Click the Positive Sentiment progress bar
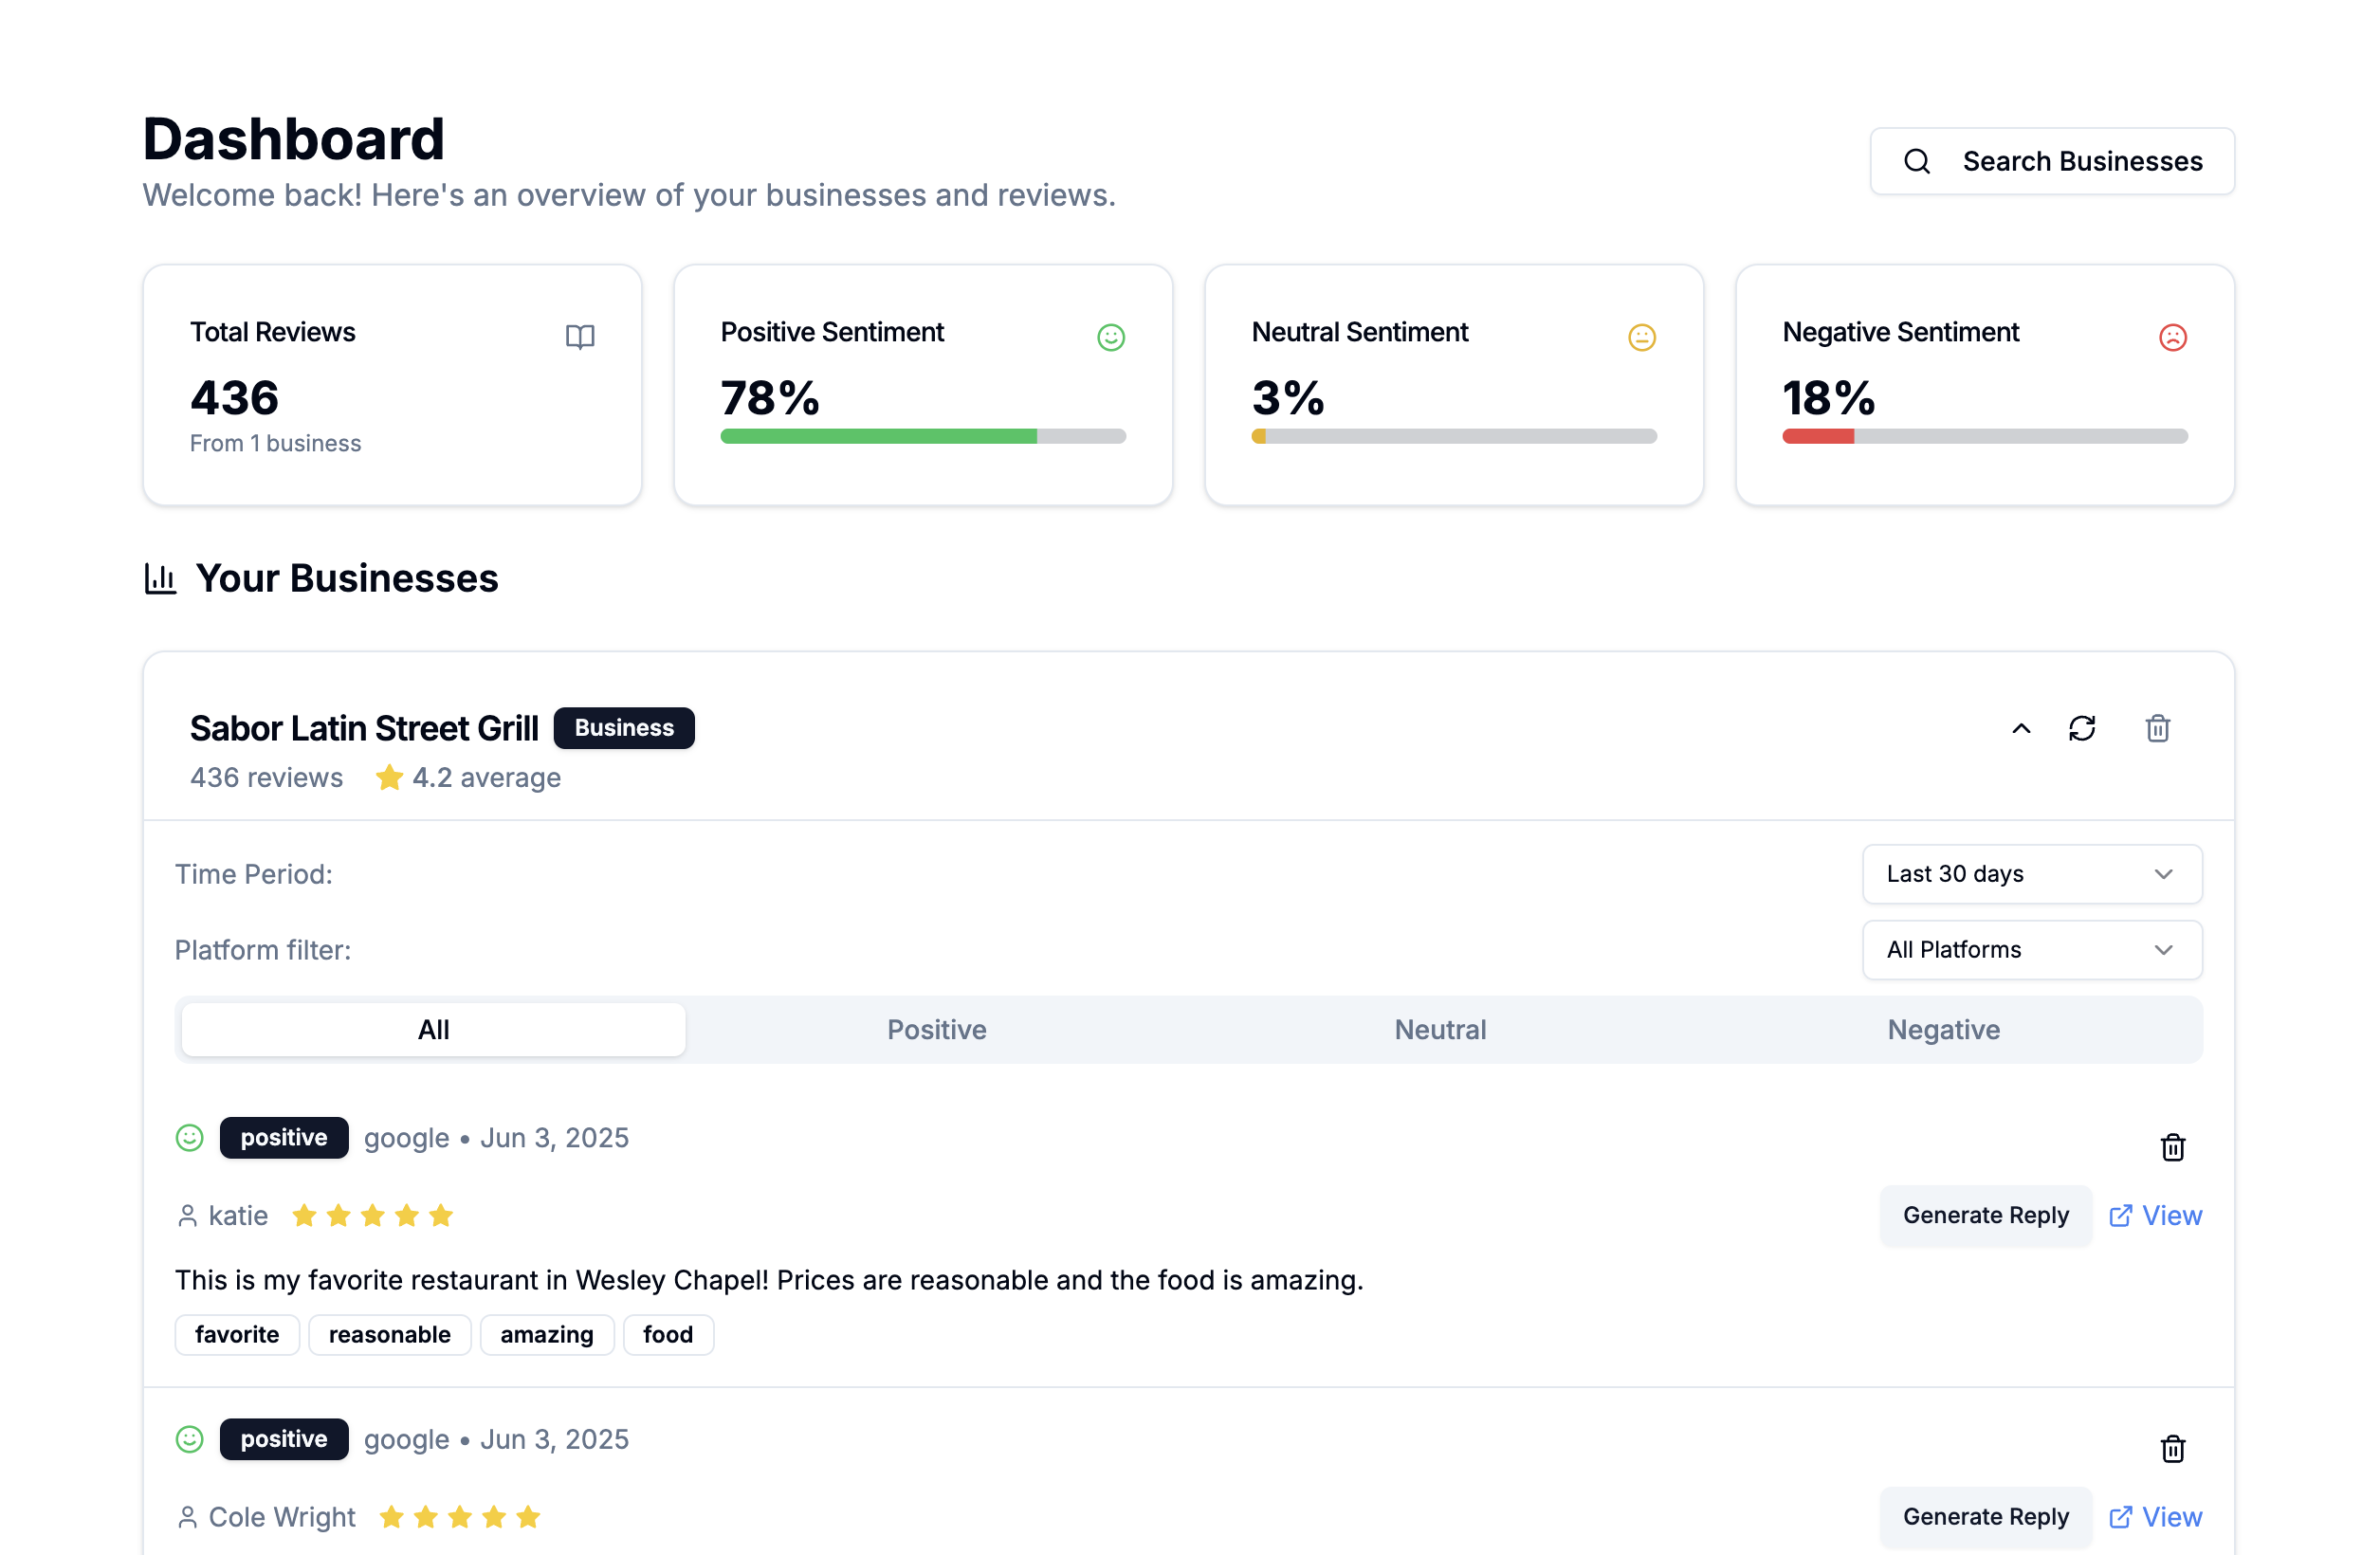 (x=922, y=436)
